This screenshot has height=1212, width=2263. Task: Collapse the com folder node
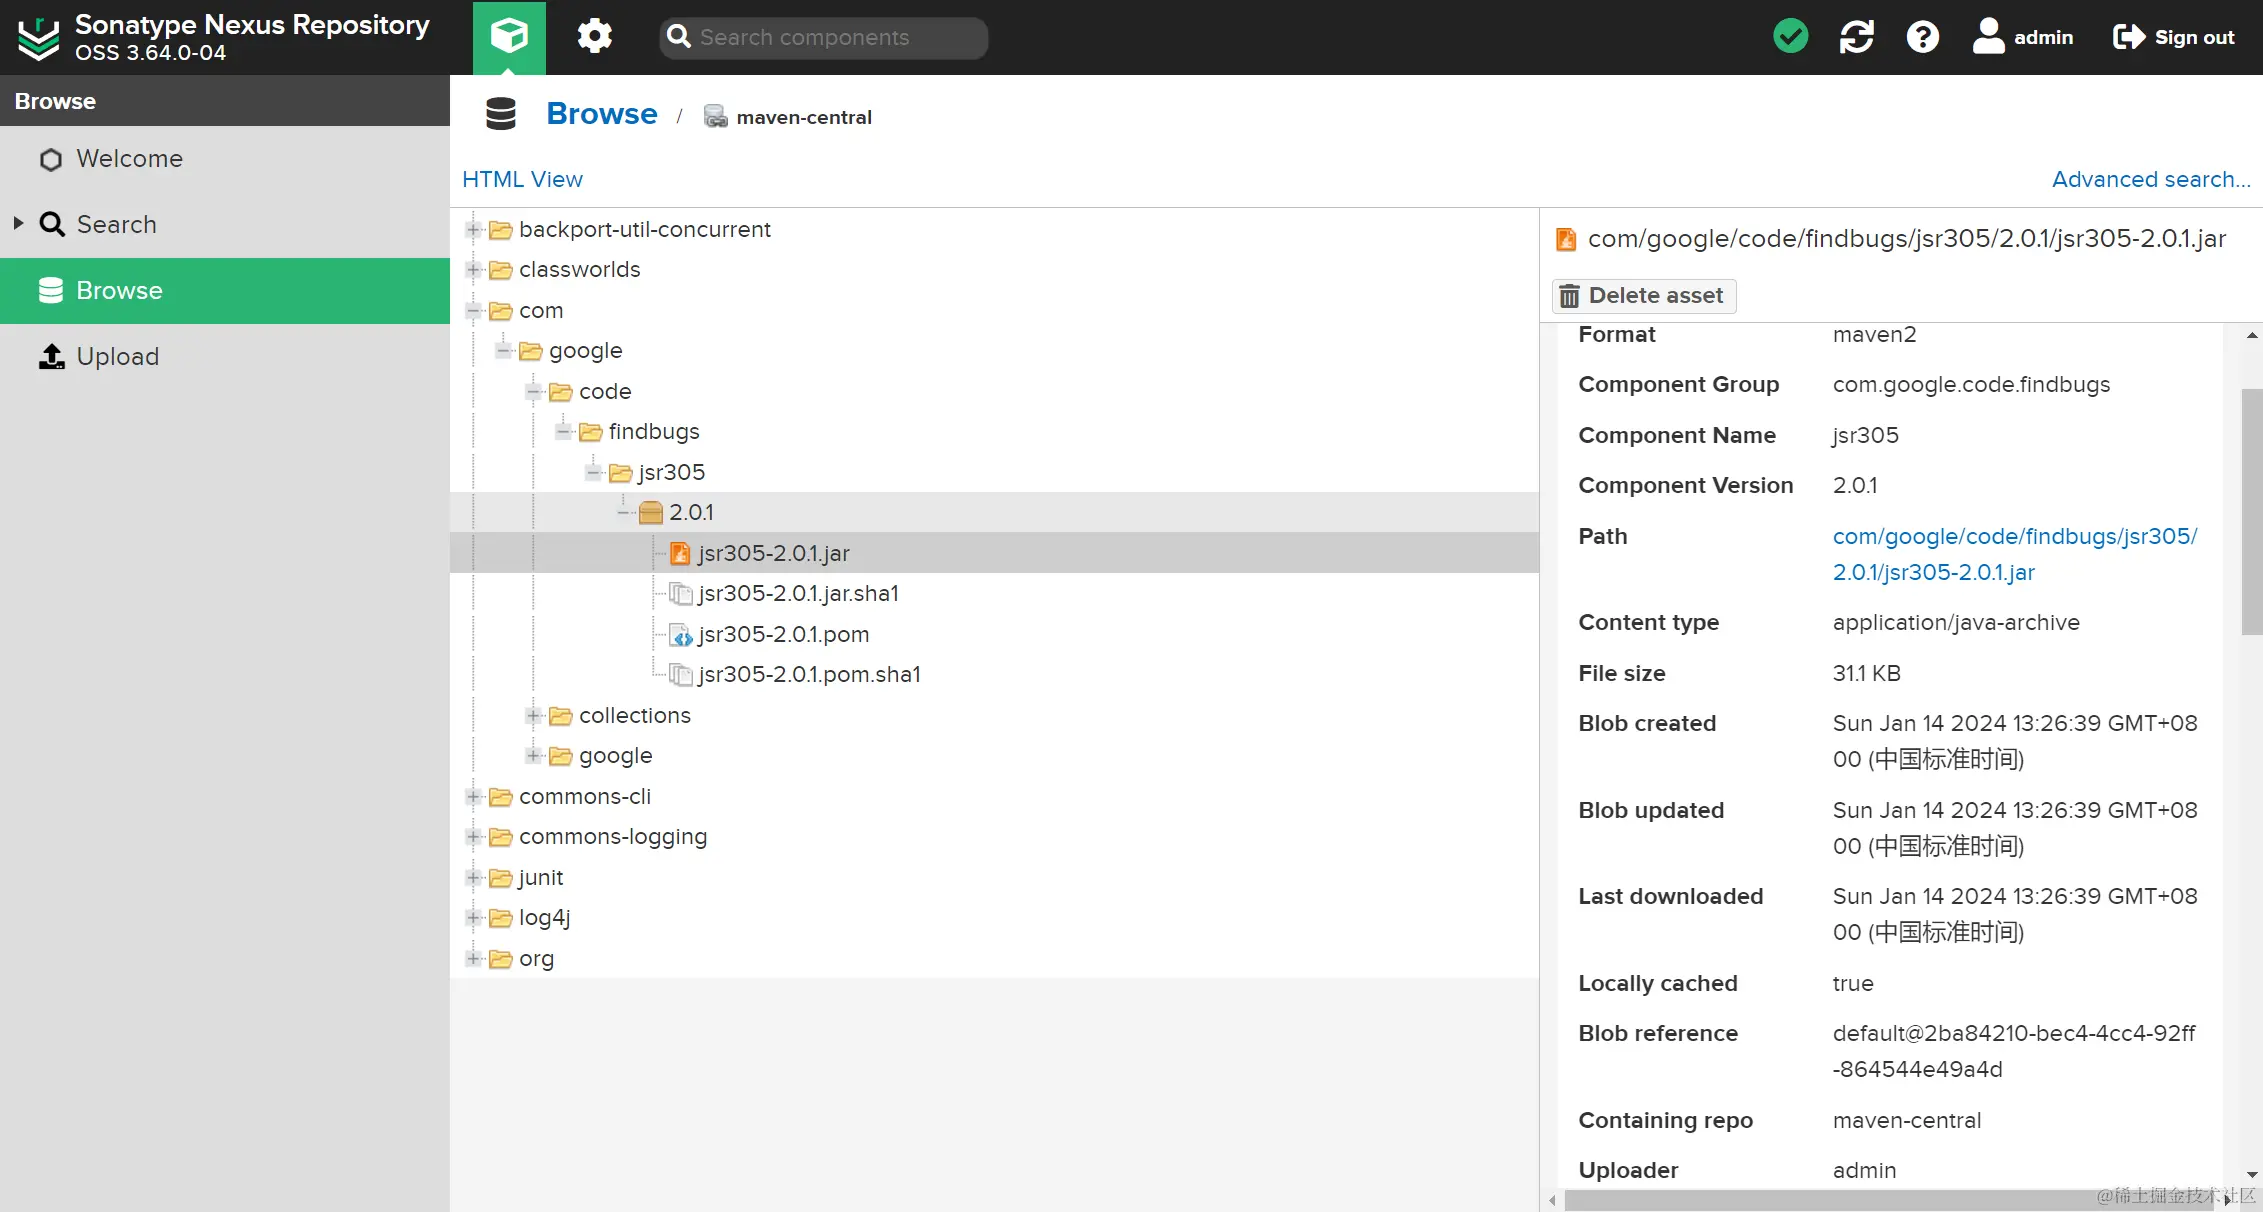pyautogui.click(x=474, y=311)
